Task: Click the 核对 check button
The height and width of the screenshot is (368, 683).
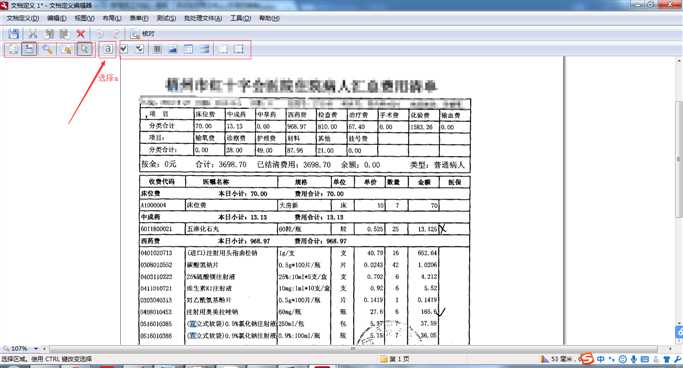Action: point(143,34)
